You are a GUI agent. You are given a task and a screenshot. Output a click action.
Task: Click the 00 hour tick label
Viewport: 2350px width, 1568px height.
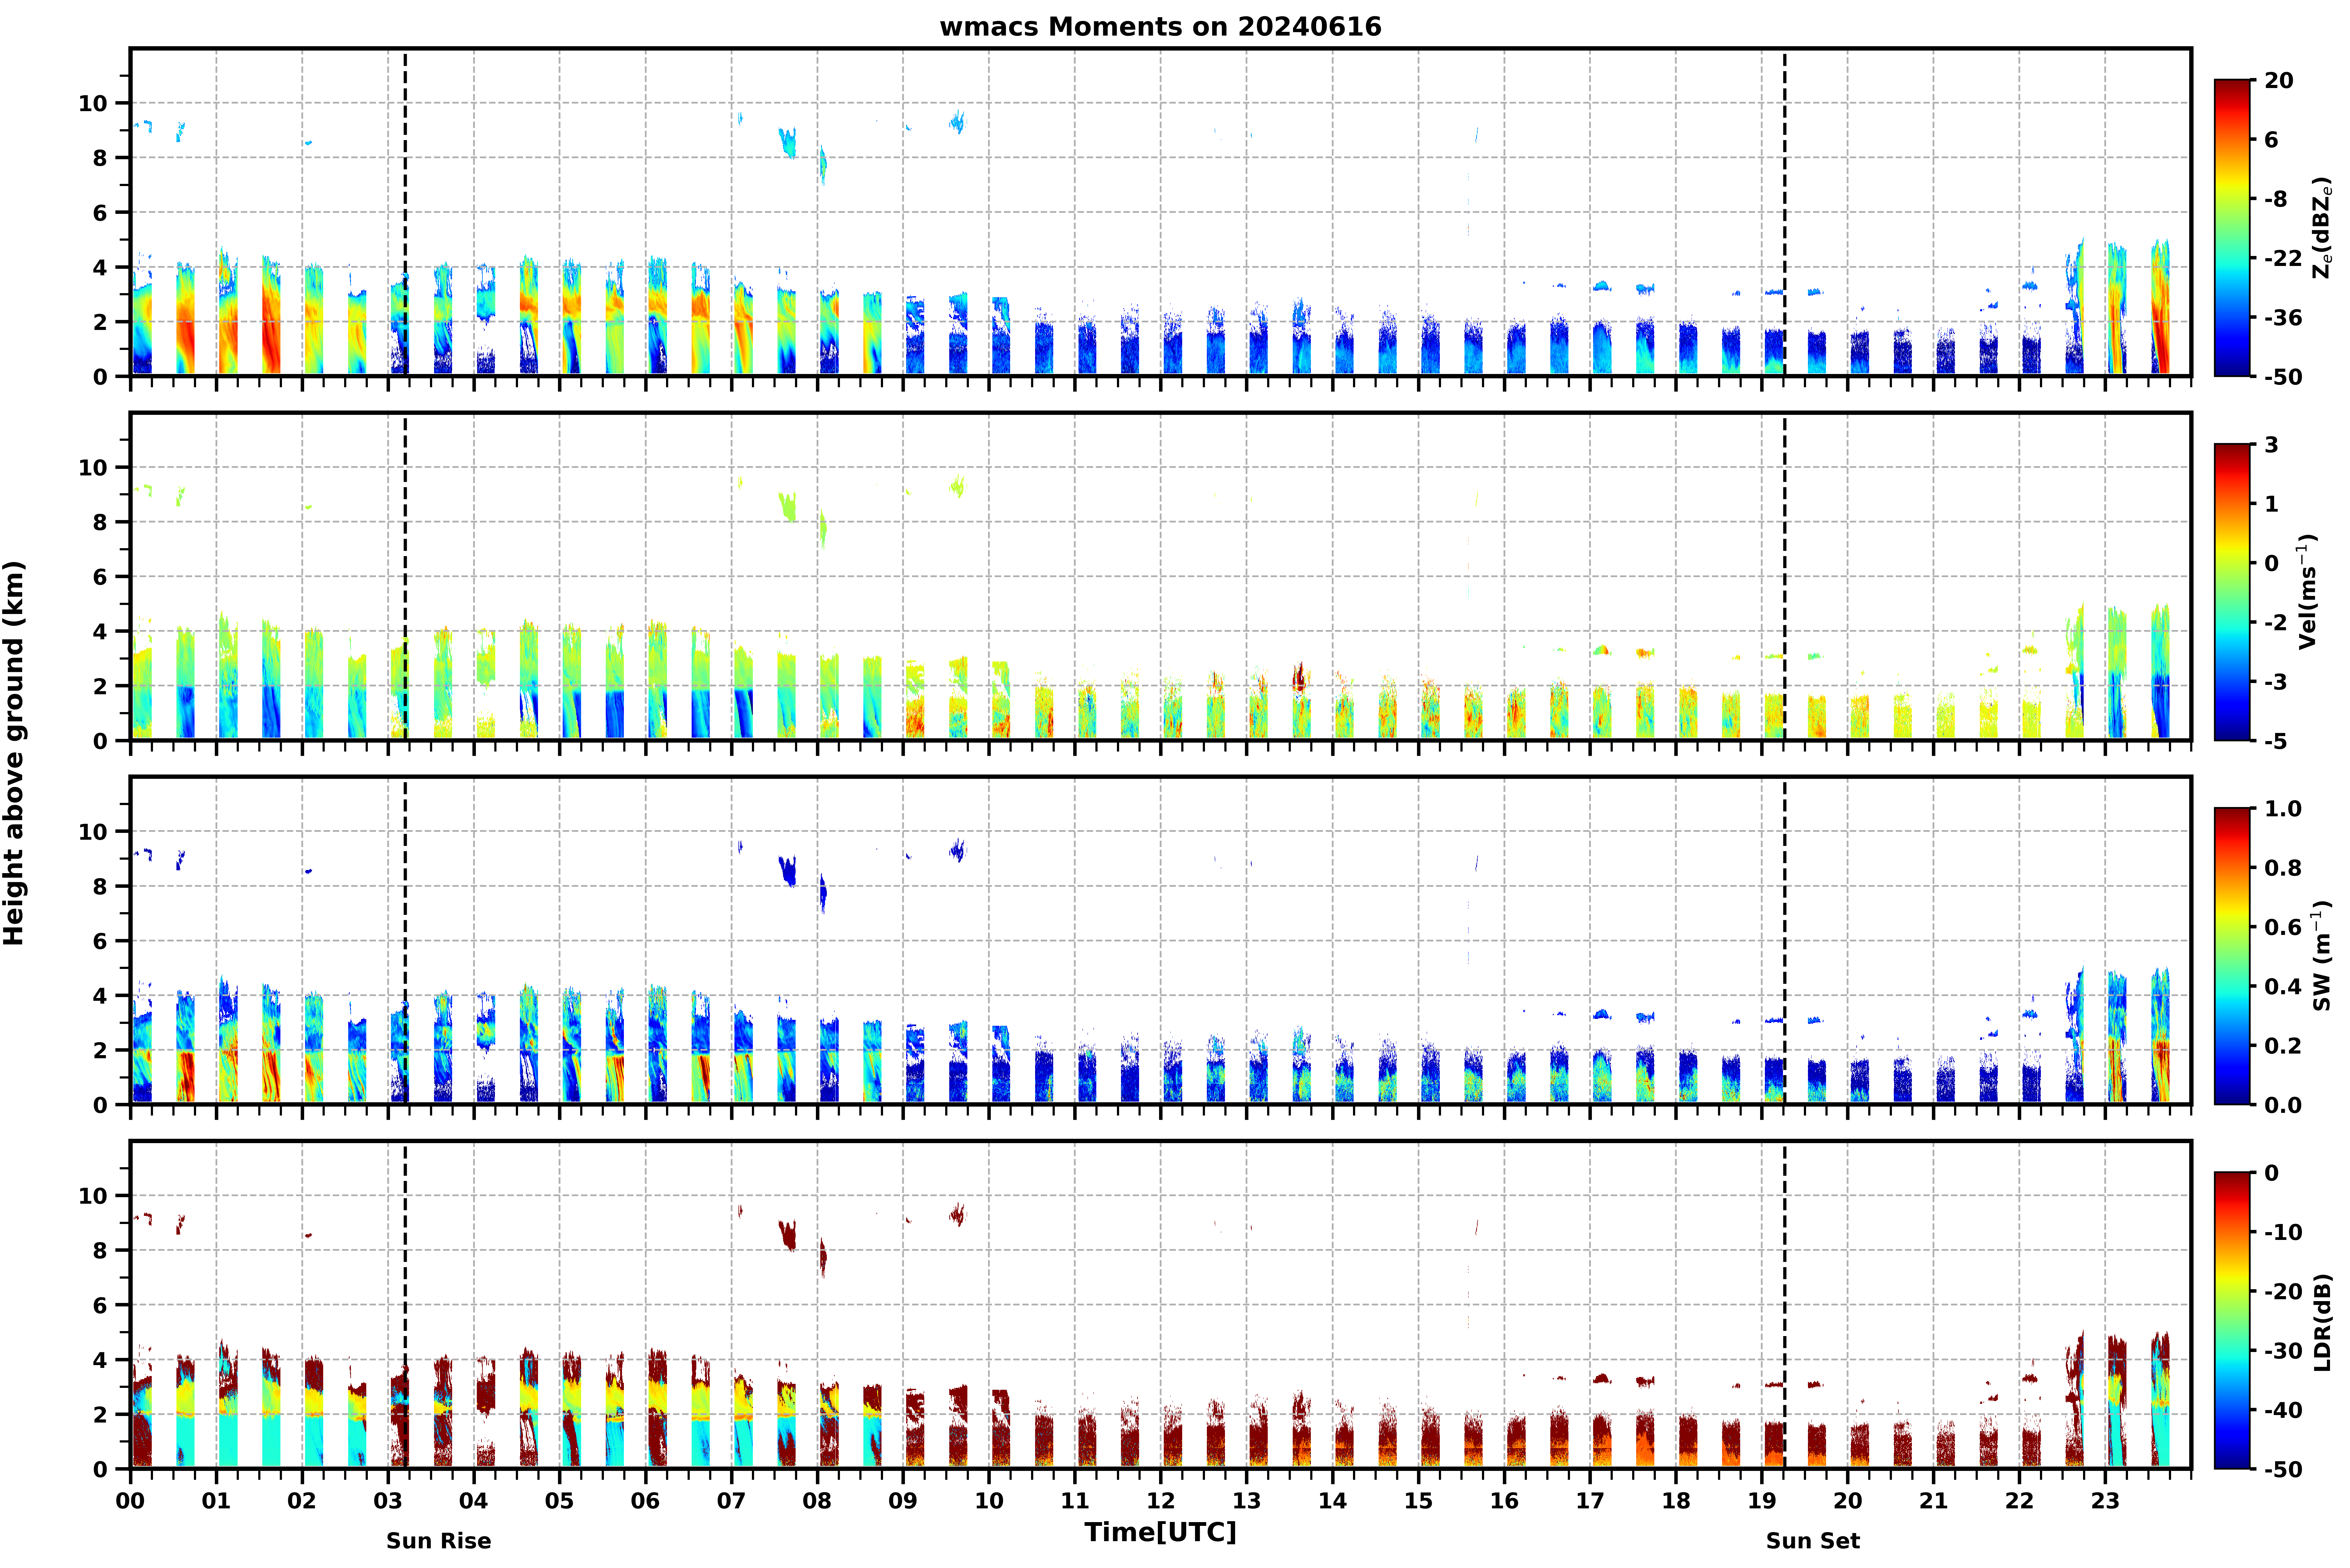coord(130,1501)
